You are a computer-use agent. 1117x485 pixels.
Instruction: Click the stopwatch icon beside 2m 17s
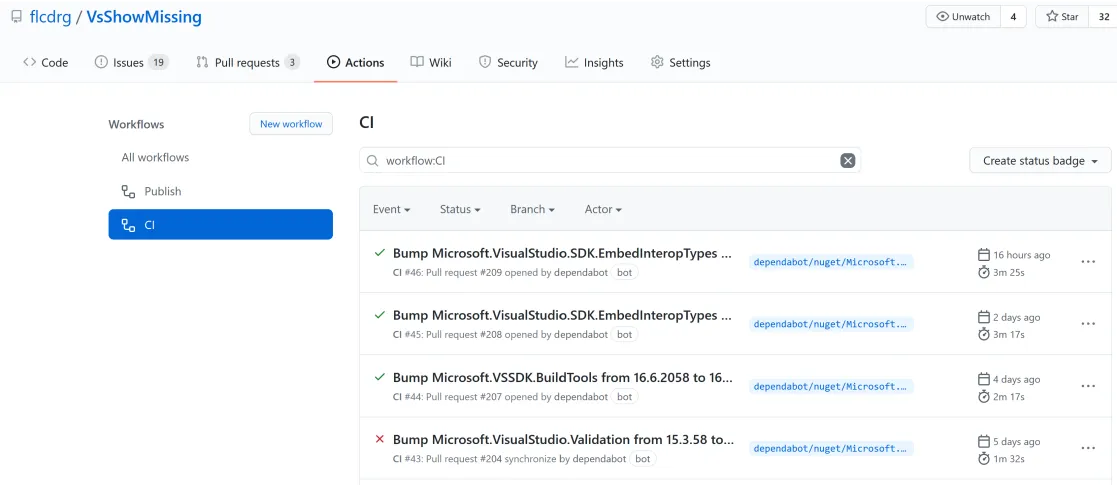point(984,396)
